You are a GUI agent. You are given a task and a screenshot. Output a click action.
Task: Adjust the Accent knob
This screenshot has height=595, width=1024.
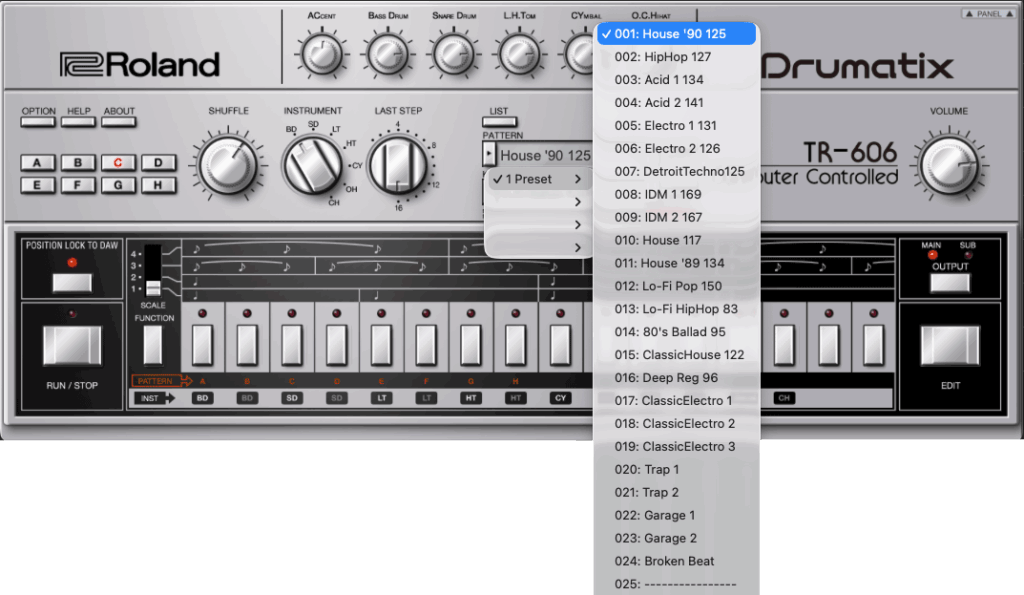(321, 54)
